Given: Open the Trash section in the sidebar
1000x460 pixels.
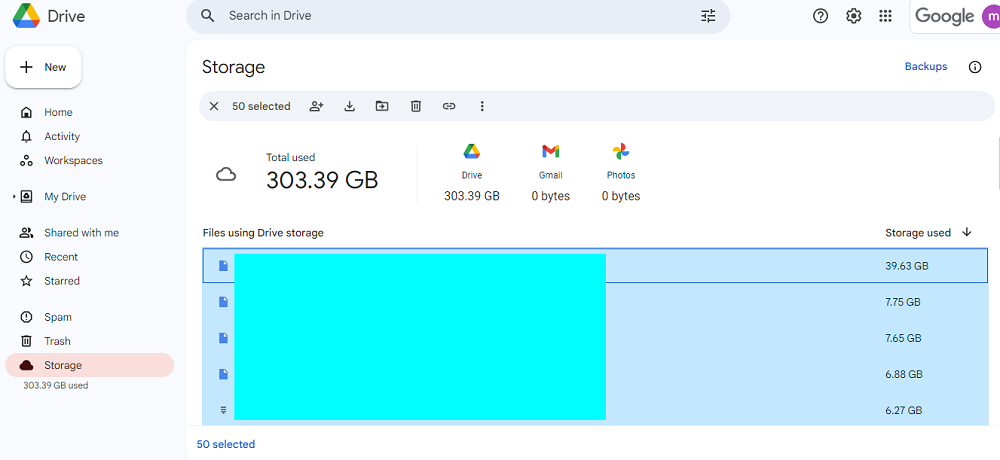Looking at the screenshot, I should [57, 341].
